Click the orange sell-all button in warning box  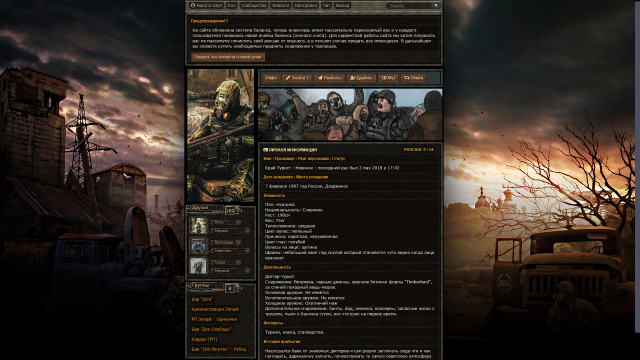(x=228, y=57)
